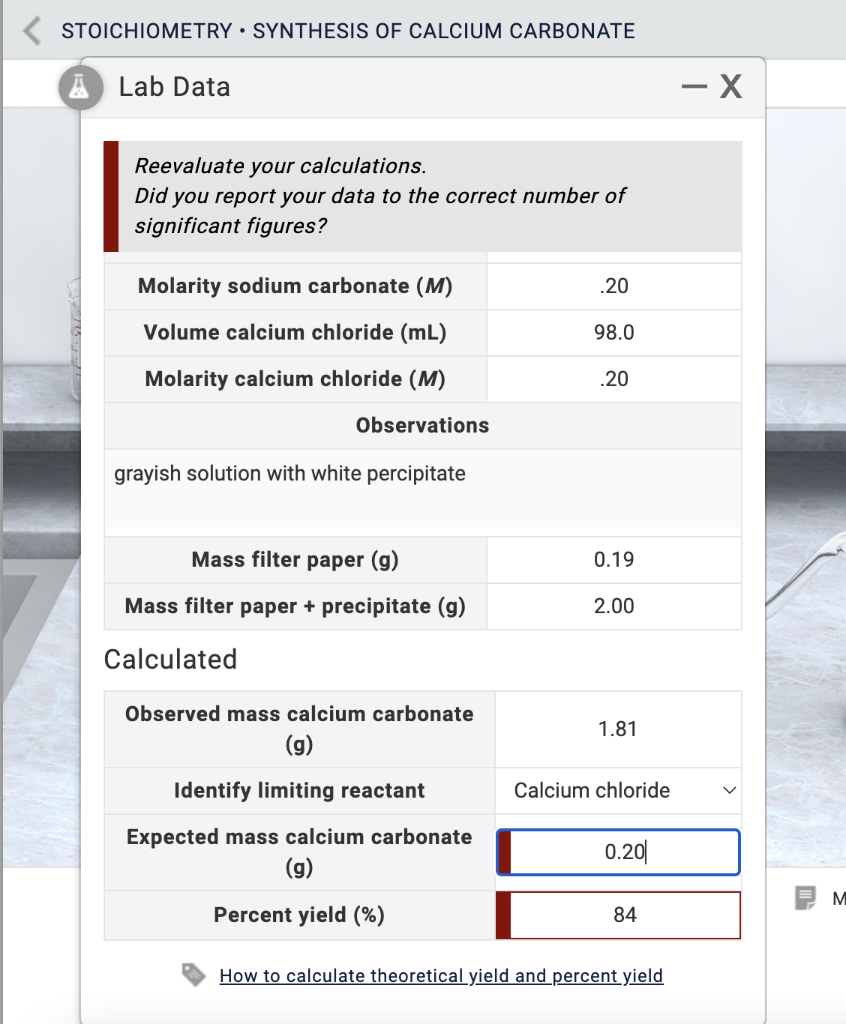846x1024 pixels.
Task: Select the Molarity sodium carbonate field
Action: click(613, 286)
